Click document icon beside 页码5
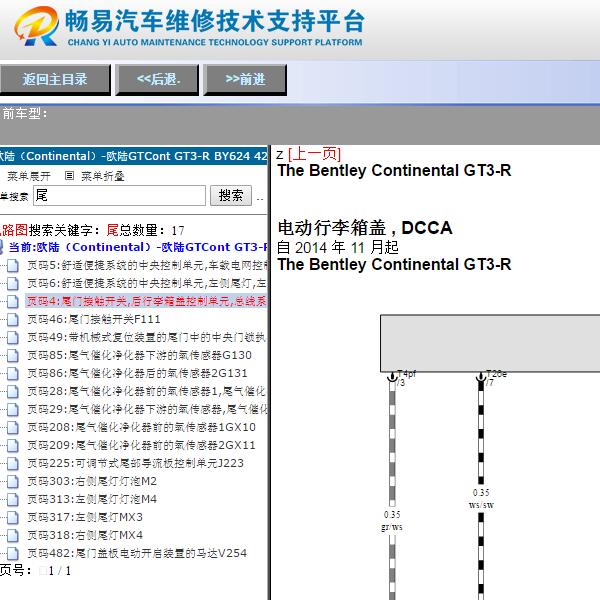This screenshot has width=600, height=600. pyautogui.click(x=13, y=266)
